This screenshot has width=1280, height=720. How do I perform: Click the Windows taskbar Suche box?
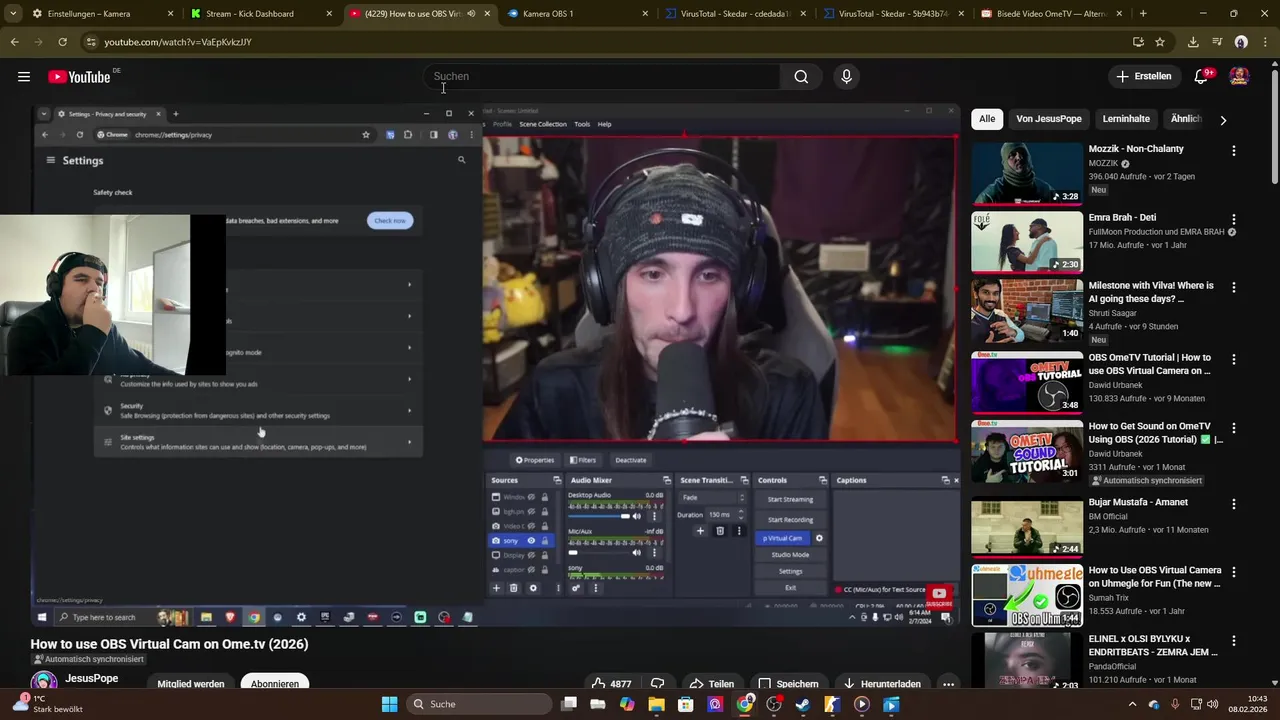(x=477, y=704)
